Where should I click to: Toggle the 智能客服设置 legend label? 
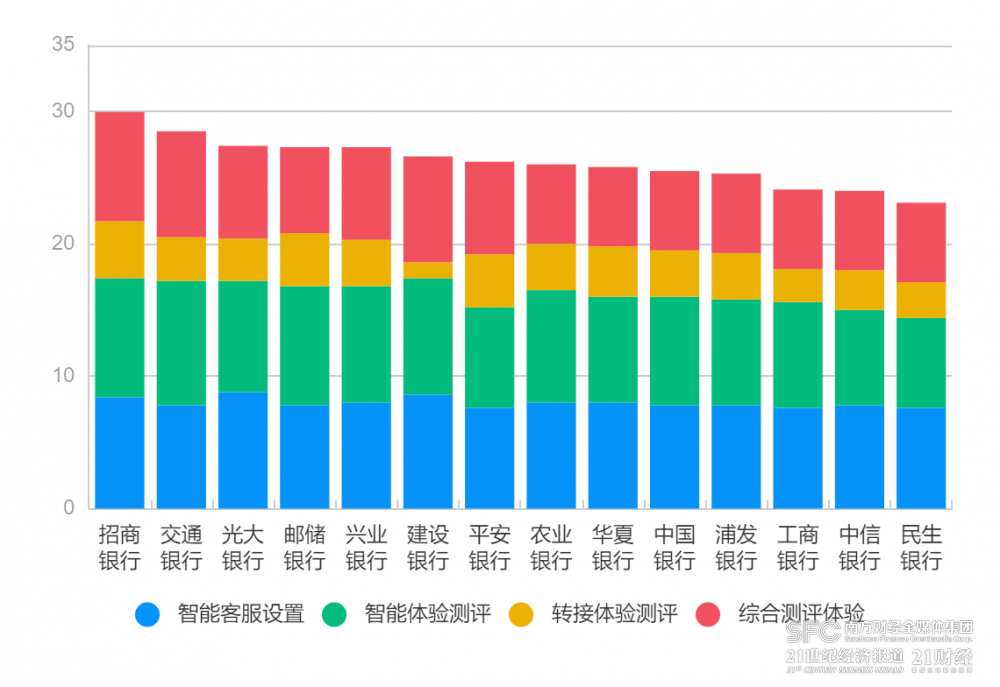(241, 614)
